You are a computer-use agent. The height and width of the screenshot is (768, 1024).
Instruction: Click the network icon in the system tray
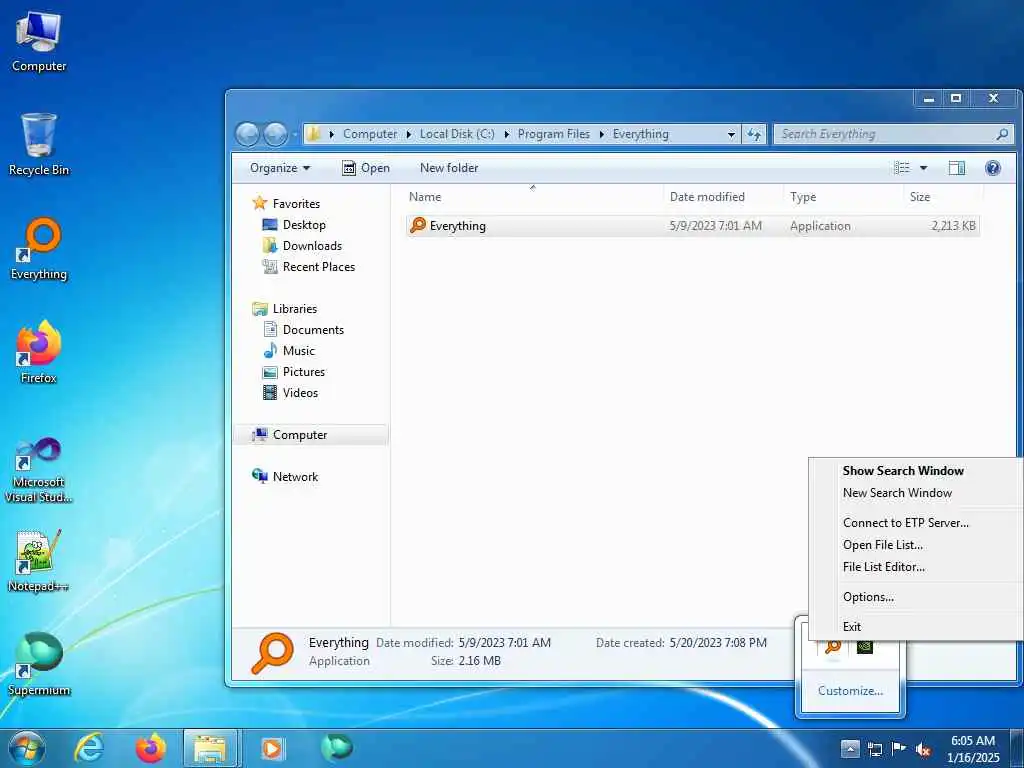[874, 749]
